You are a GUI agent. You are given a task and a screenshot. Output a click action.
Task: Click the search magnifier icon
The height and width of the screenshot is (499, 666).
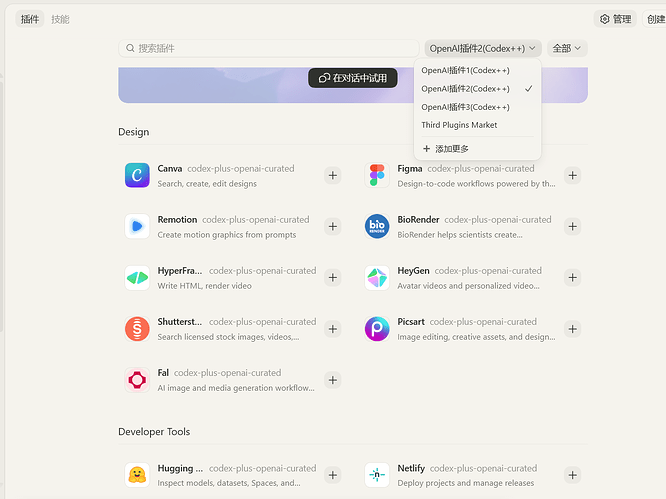(x=130, y=48)
